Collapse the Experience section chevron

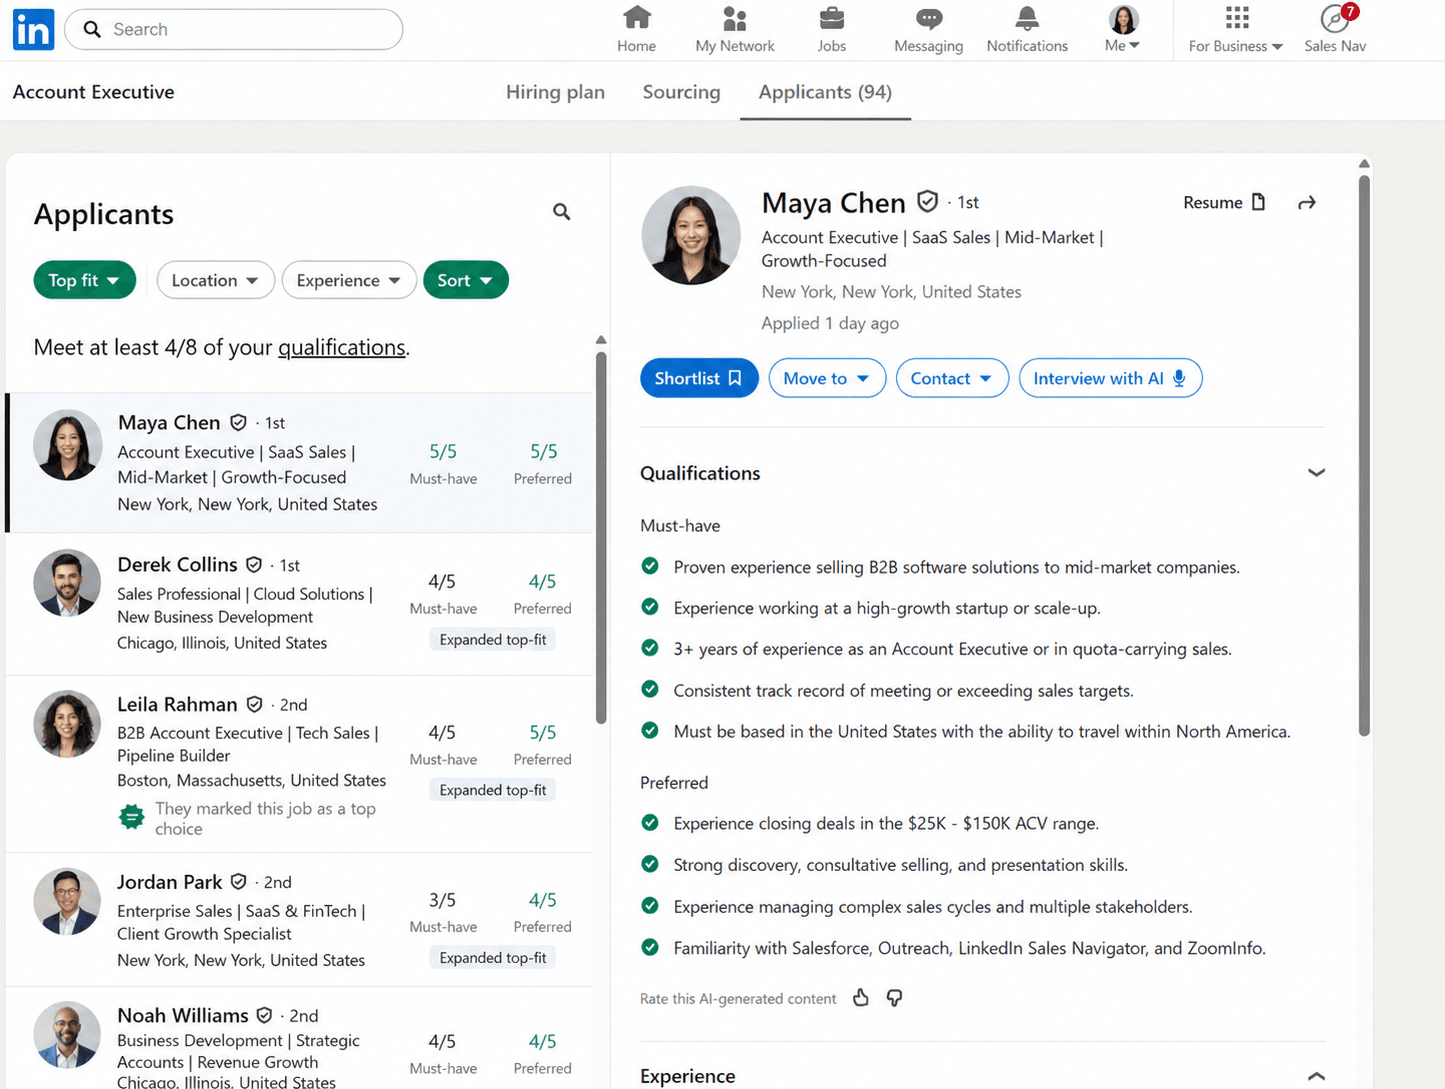tap(1316, 1076)
